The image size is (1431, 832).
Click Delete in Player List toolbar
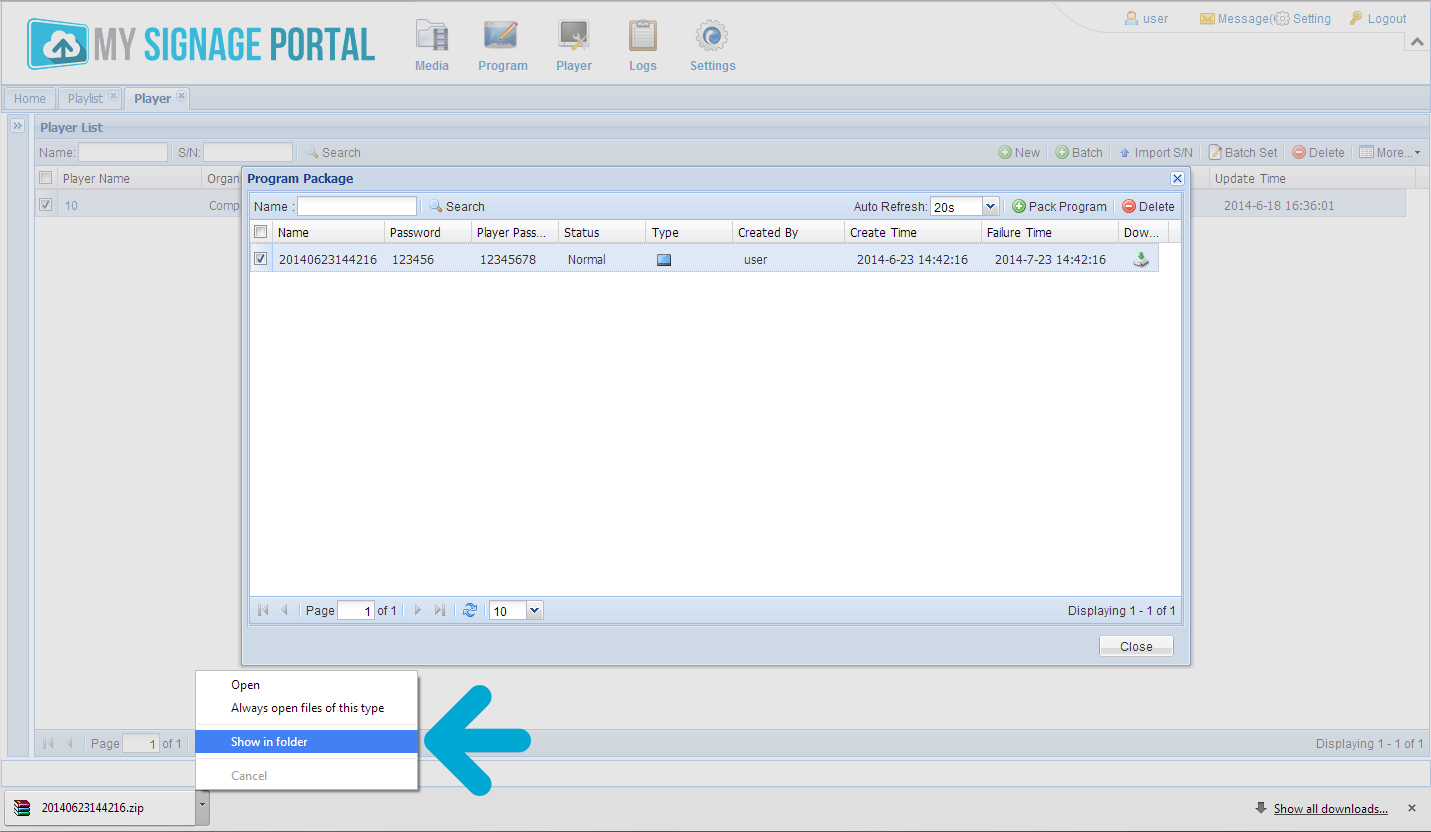pos(1318,152)
